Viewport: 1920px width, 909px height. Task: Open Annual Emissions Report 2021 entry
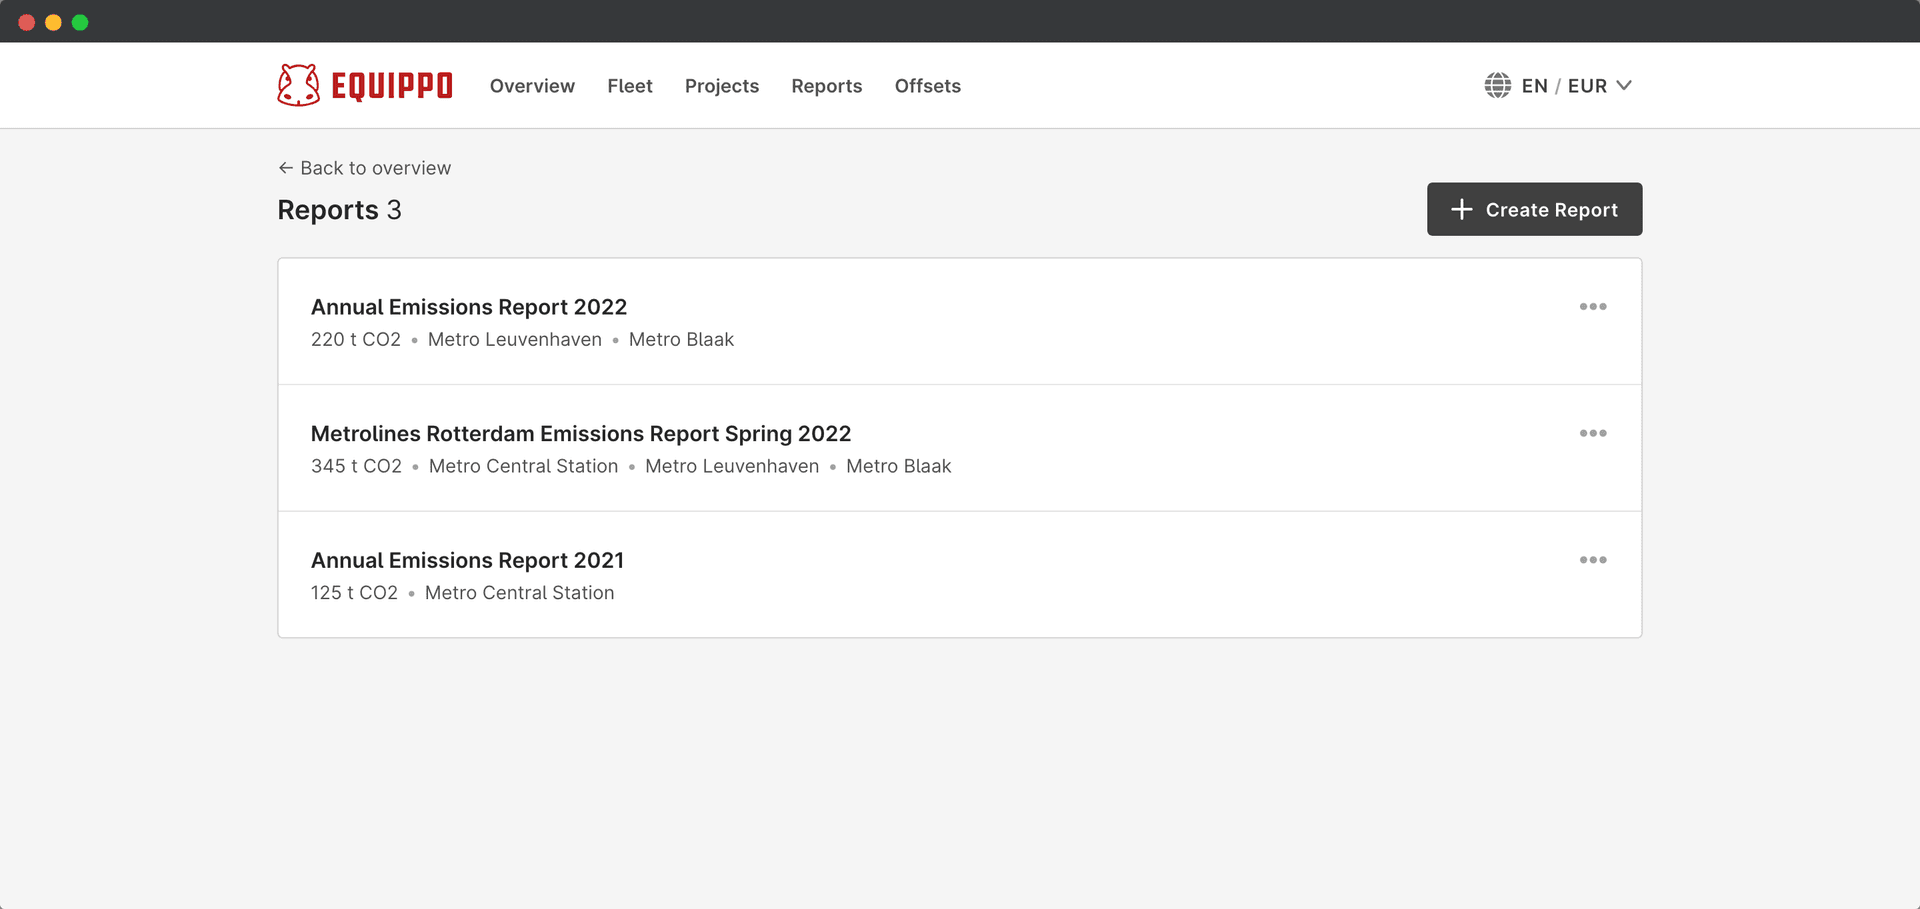coord(467,560)
